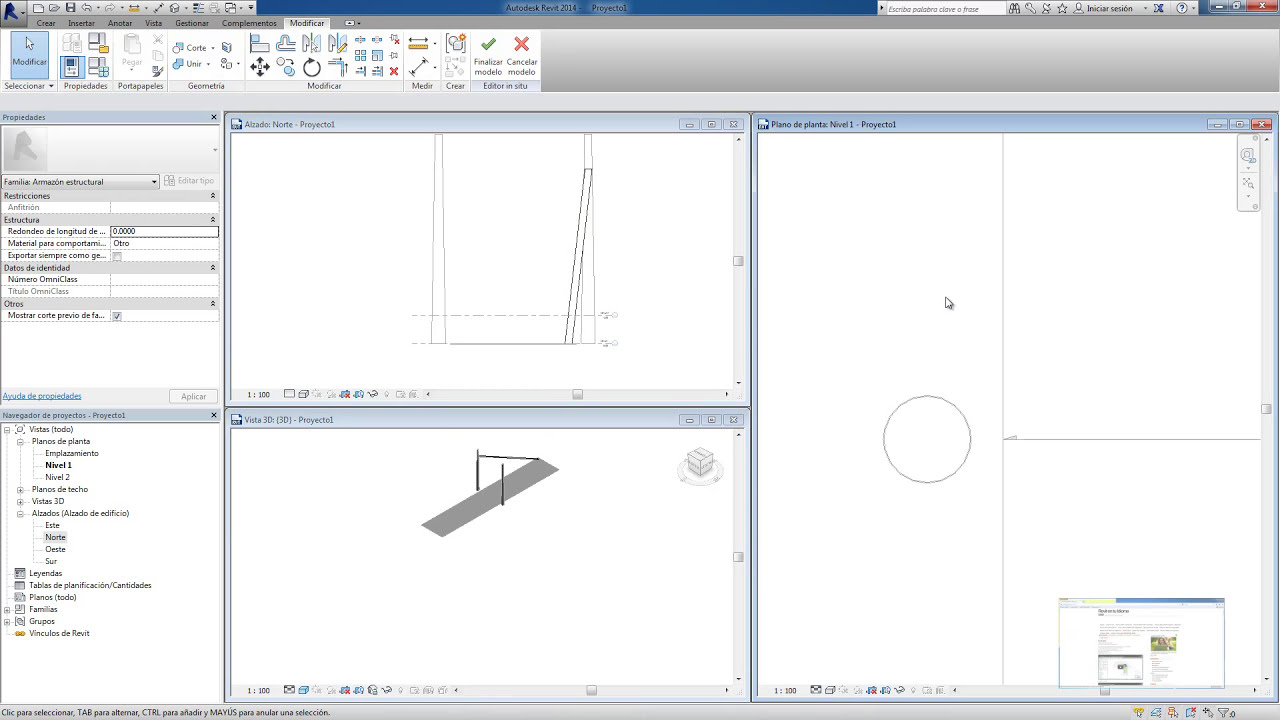Expand Planos de techo tree node
The height and width of the screenshot is (720, 1280).
point(21,489)
